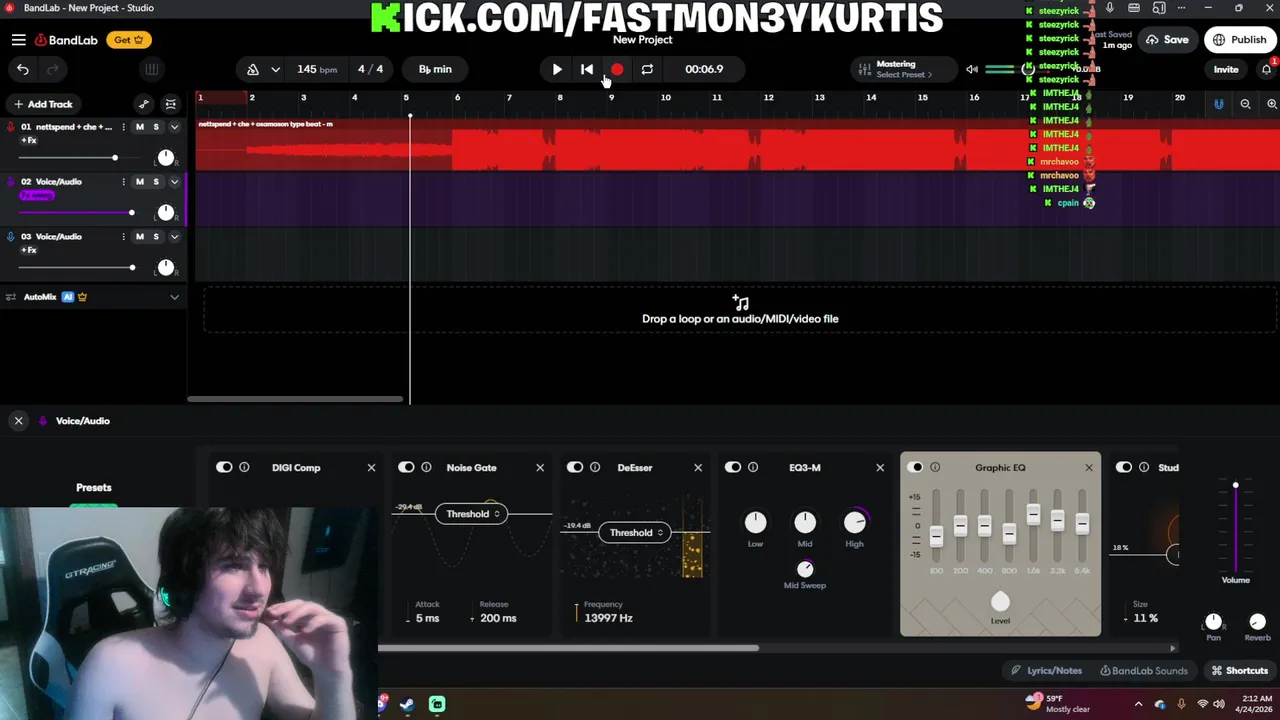Open the DeEsser Threshold parameter dropdown
Image resolution: width=1280 pixels, height=720 pixels.
coord(635,533)
